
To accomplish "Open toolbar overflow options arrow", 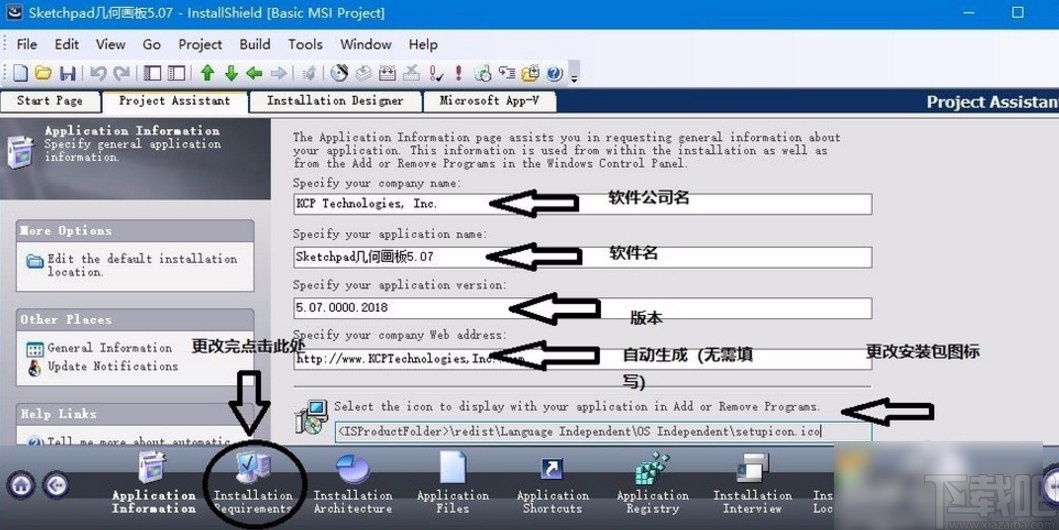I will pos(574,74).
